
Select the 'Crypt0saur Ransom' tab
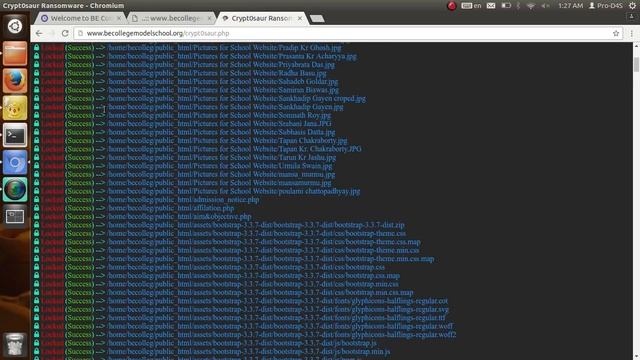tap(261, 18)
